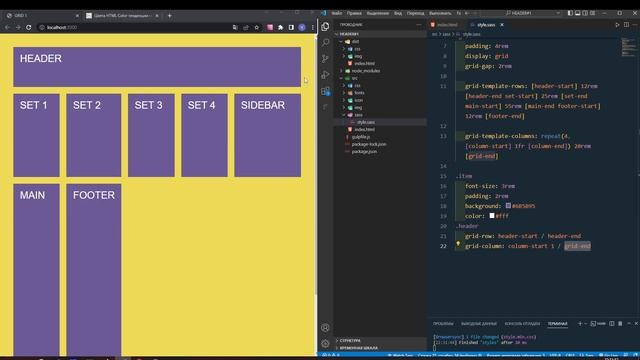Switch to the HTML Color browser tab
Screen dimensions: 640x360
pos(122,16)
